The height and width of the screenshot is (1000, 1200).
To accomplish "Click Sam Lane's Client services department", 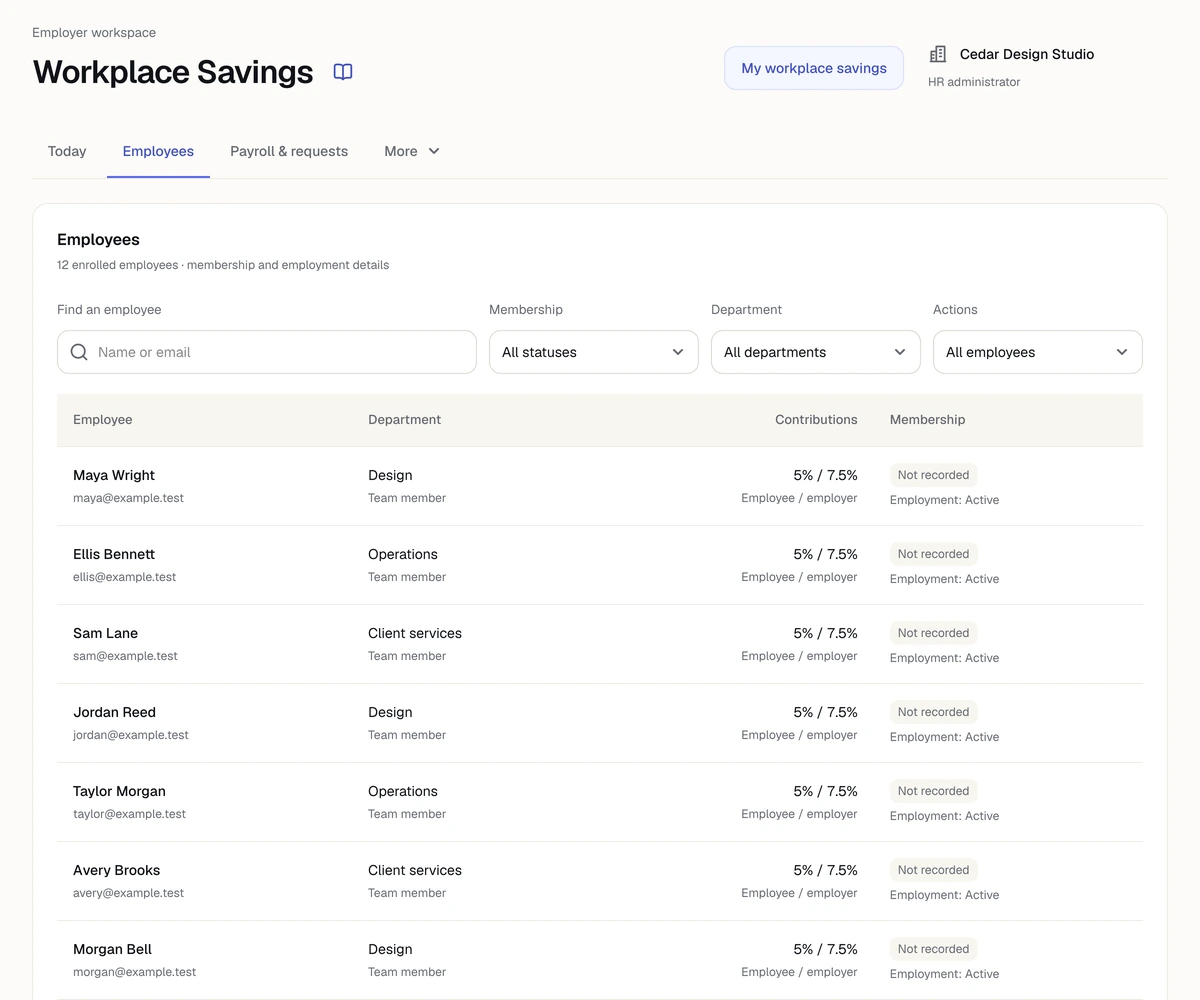I will point(415,633).
